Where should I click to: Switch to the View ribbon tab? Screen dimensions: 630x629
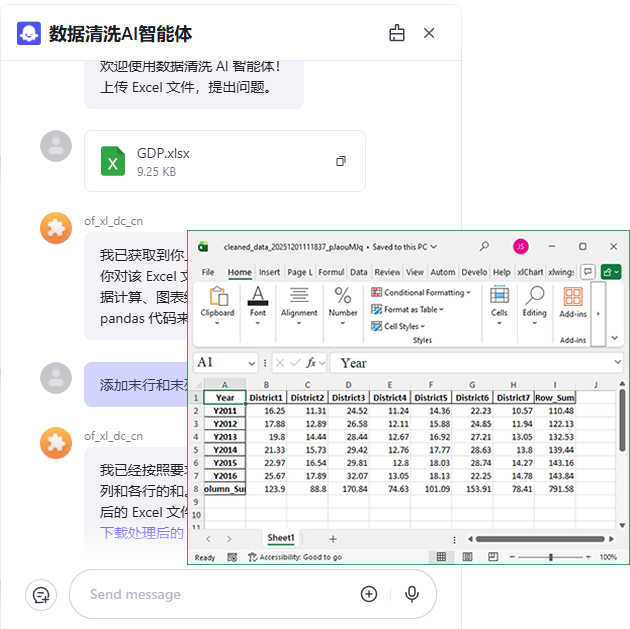[415, 272]
